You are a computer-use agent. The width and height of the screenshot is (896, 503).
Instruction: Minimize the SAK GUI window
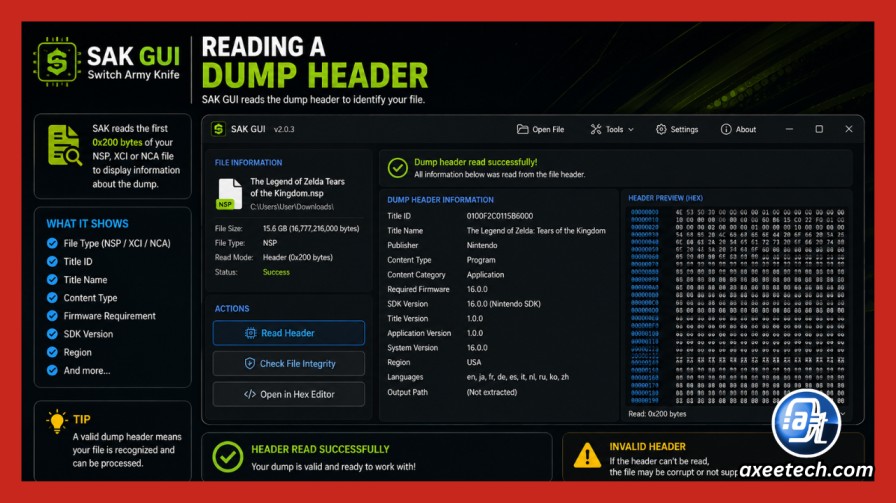pyautogui.click(x=789, y=129)
